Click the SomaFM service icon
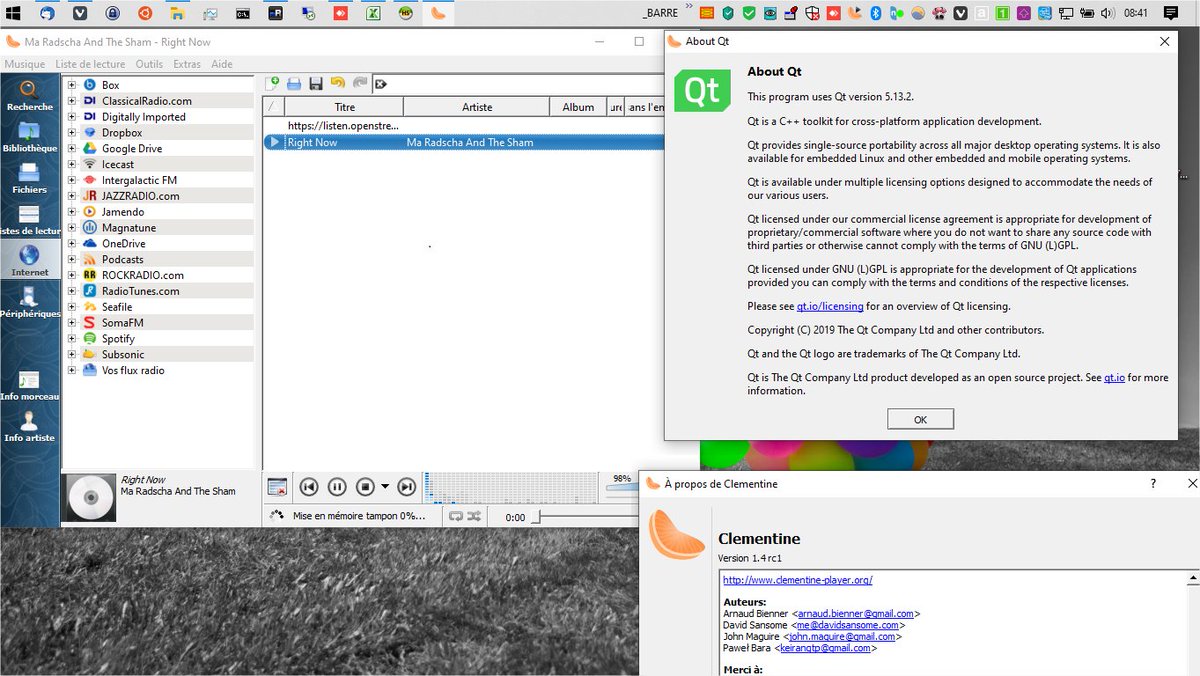The height and width of the screenshot is (676, 1200). pyautogui.click(x=89, y=323)
